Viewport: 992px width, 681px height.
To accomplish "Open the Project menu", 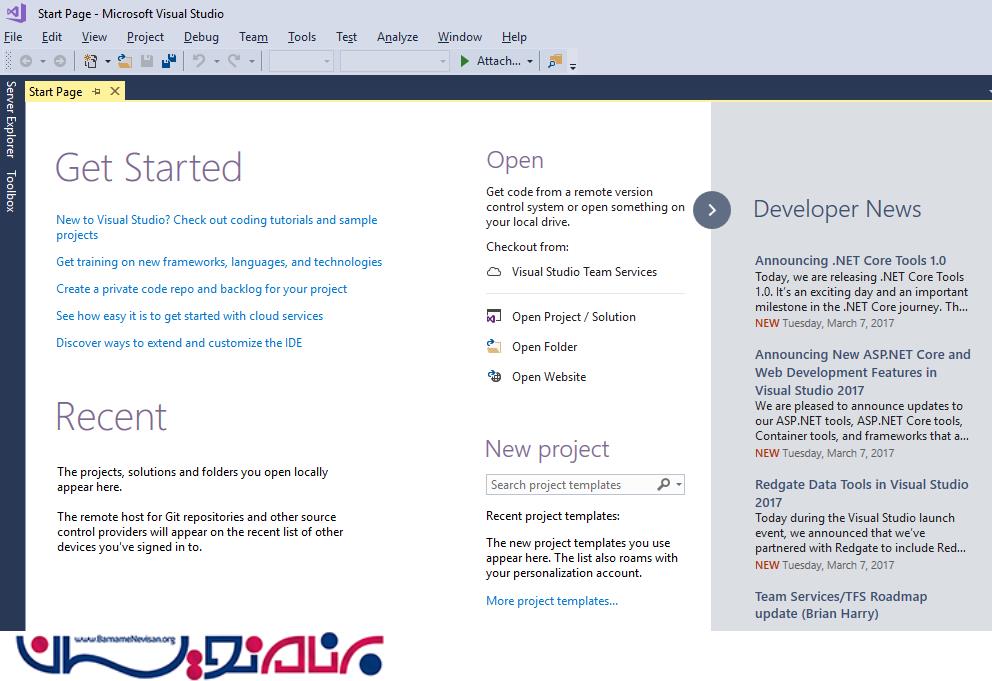I will [145, 37].
